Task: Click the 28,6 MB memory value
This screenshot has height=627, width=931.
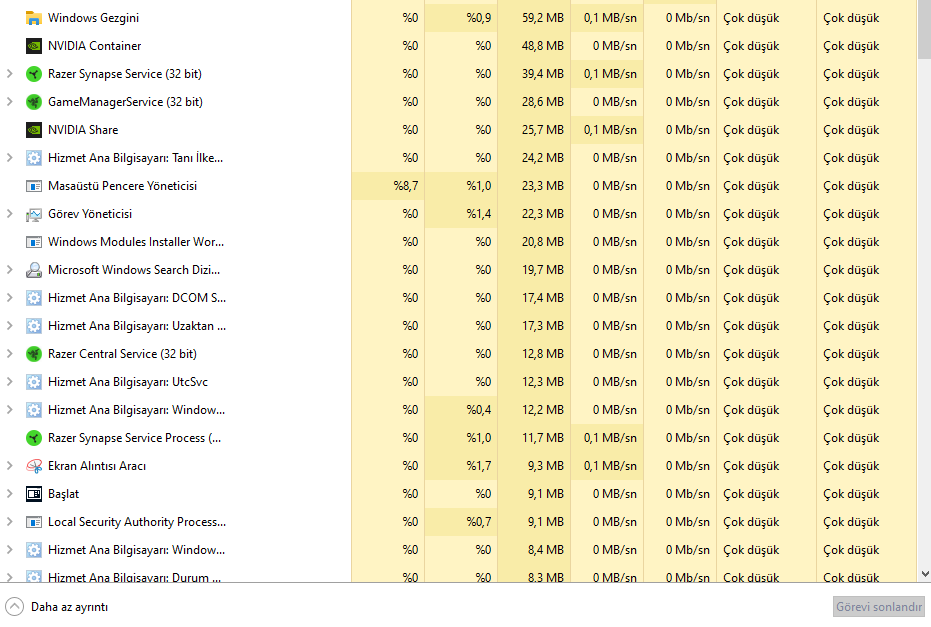Action: (543, 102)
